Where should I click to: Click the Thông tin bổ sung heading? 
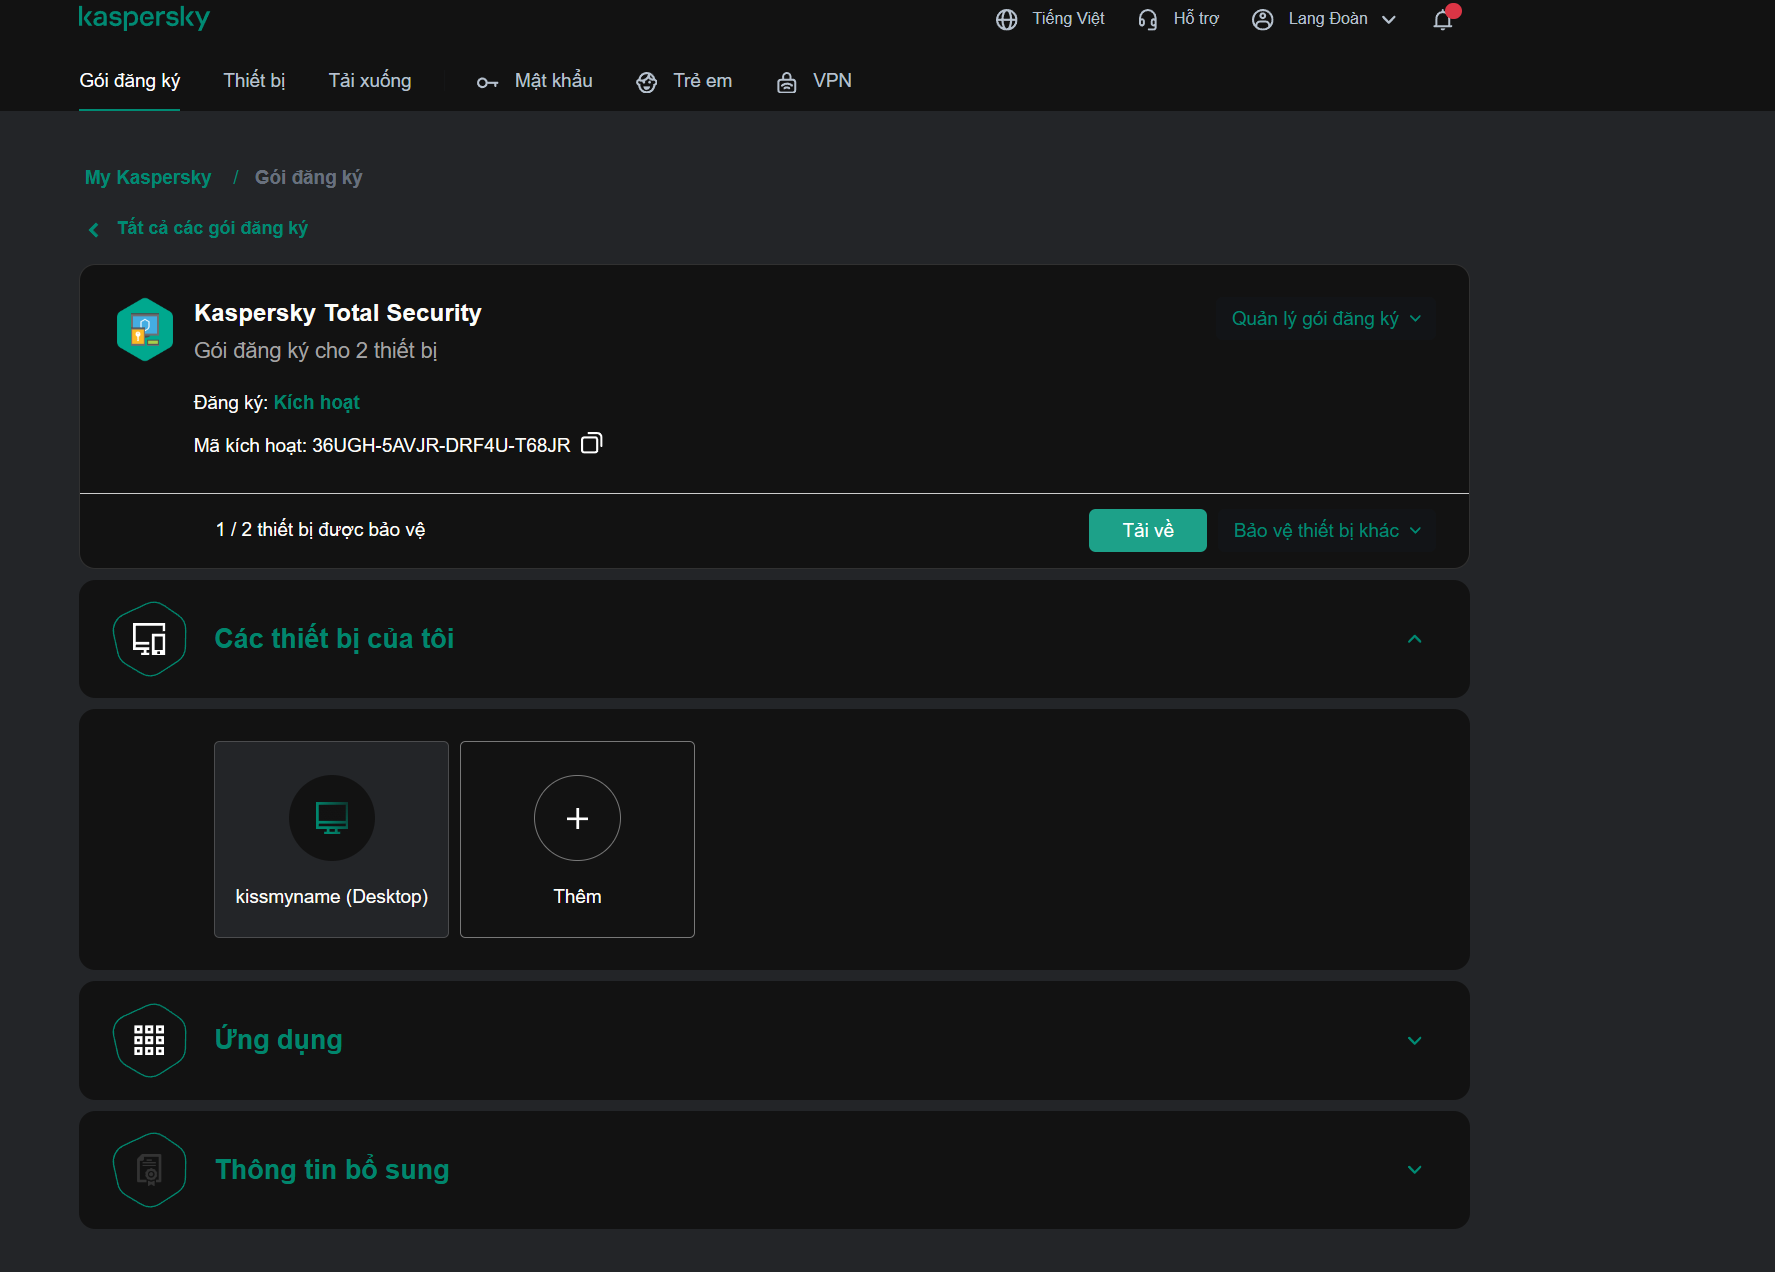332,1170
